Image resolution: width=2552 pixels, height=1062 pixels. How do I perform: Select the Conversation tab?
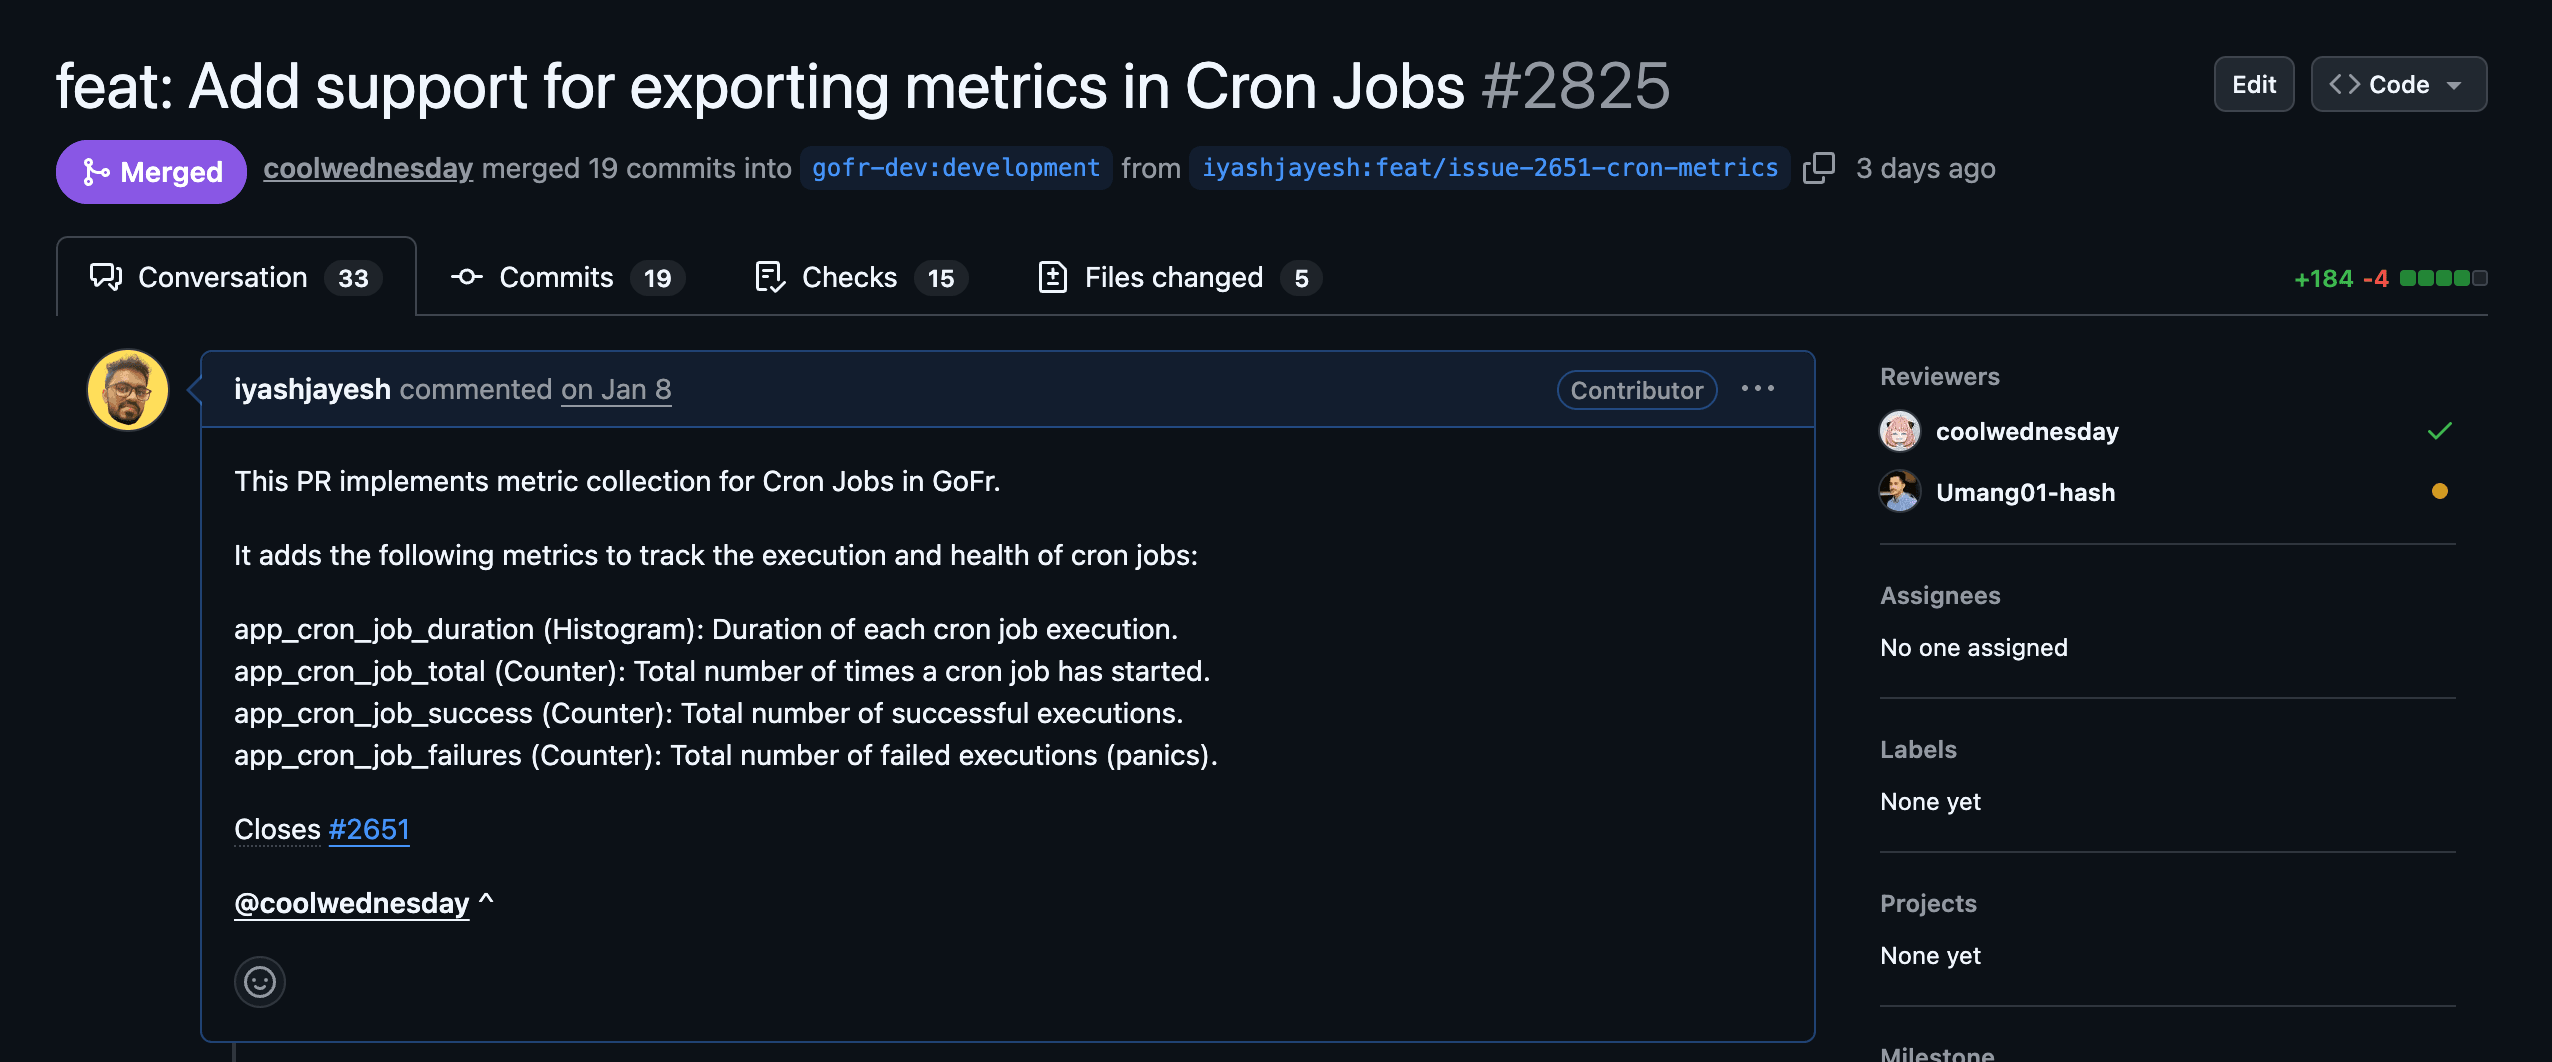point(236,278)
